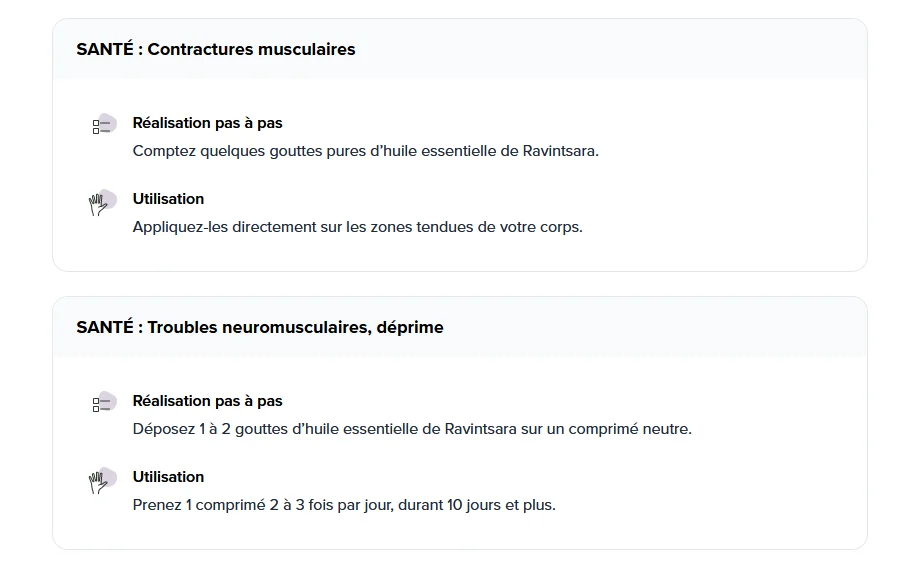Click the word 'Ravintsara' in the Troubles card

(480, 429)
